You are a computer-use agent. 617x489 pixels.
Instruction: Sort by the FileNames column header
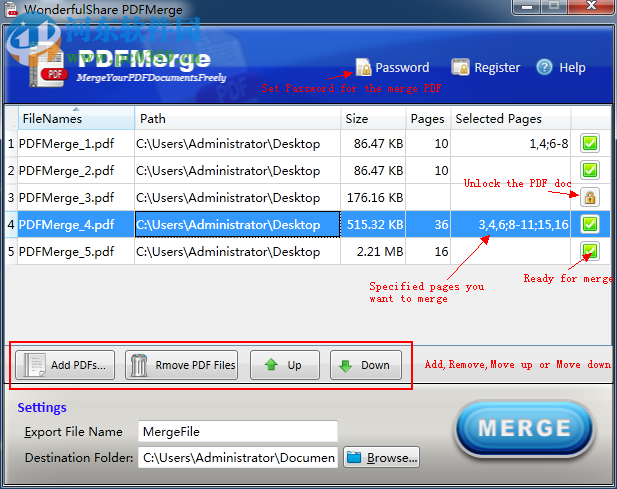tap(76, 118)
